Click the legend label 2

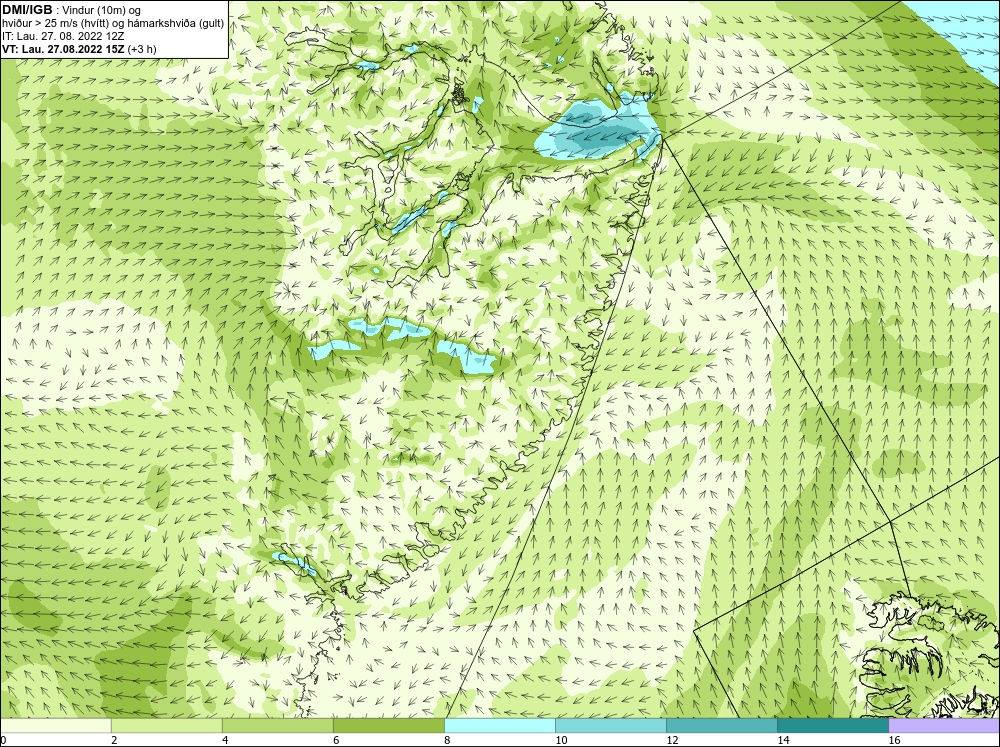[x=114, y=740]
